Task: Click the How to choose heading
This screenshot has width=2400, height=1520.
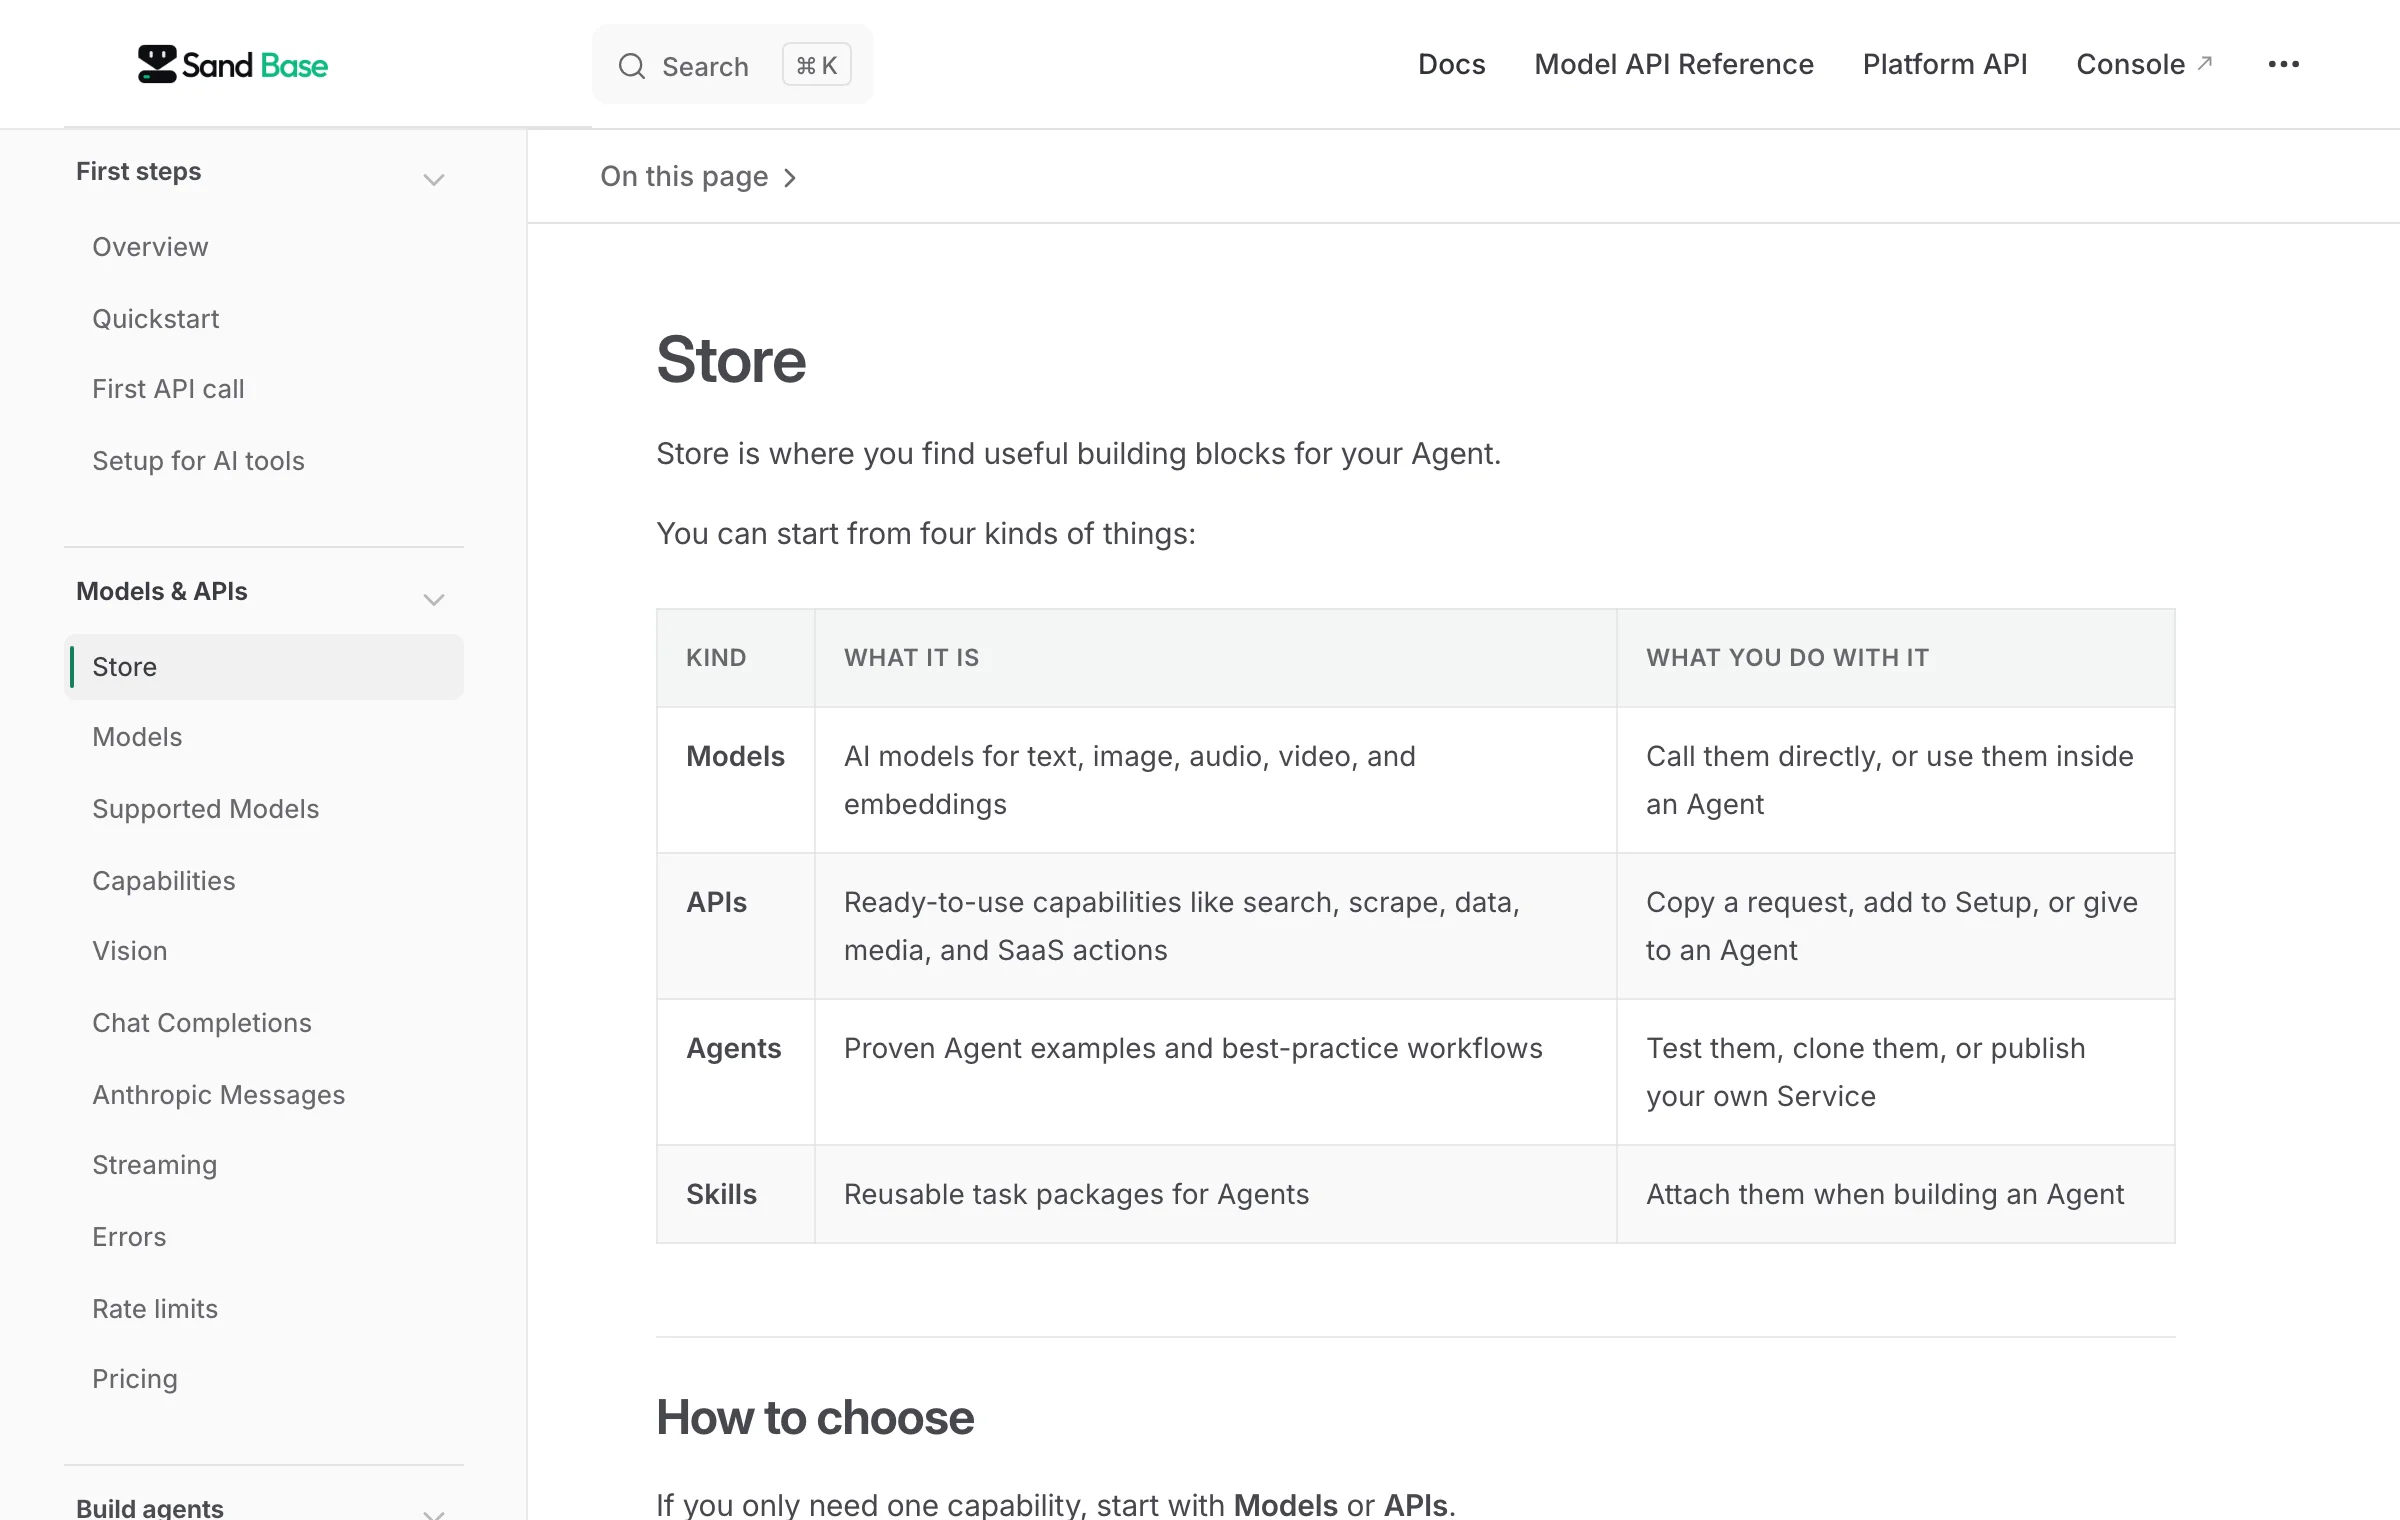Action: point(815,1417)
